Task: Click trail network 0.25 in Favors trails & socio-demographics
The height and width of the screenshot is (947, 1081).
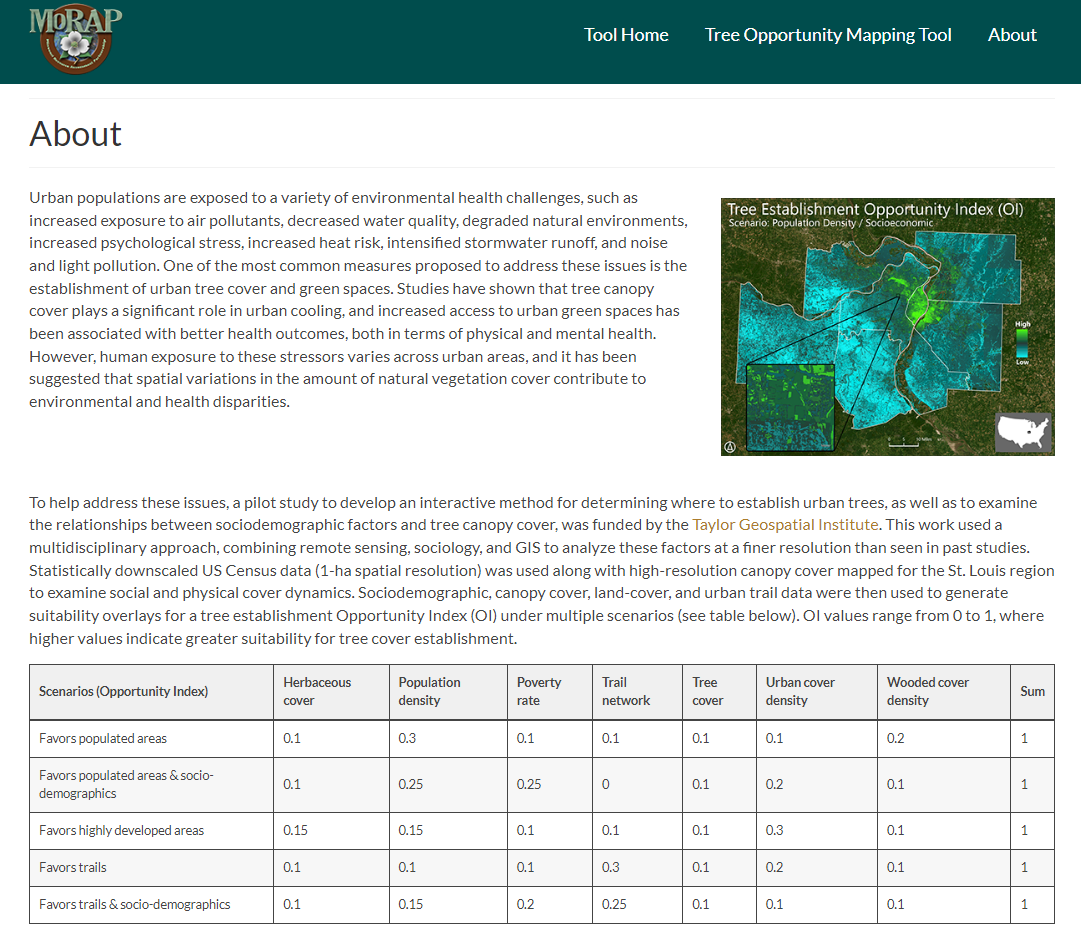Action: pos(637,904)
